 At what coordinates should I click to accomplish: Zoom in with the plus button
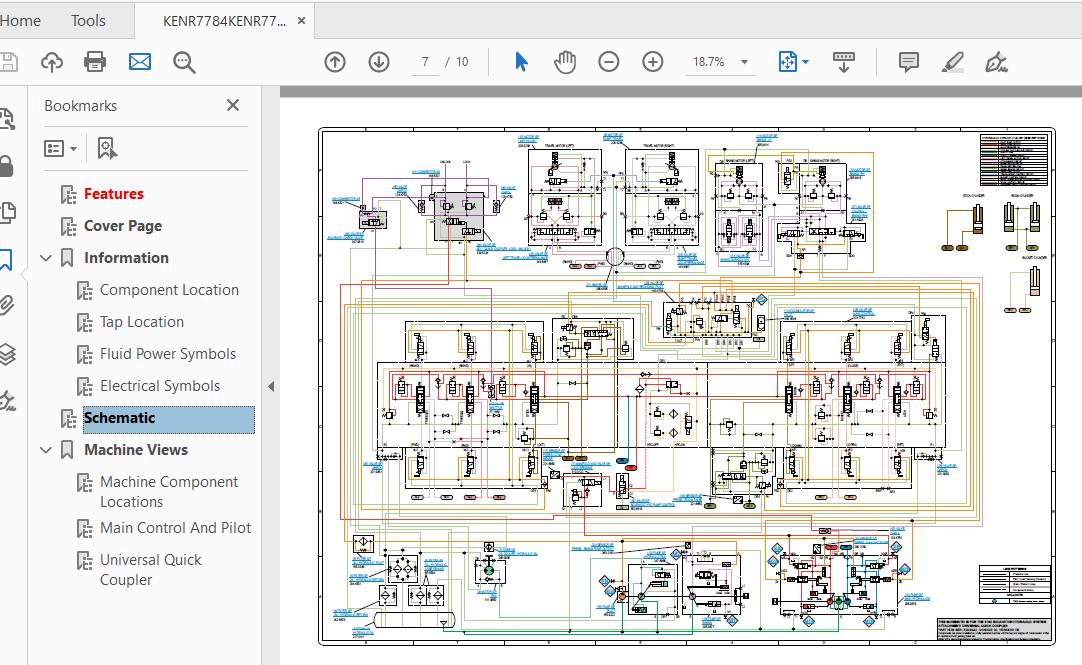[653, 62]
